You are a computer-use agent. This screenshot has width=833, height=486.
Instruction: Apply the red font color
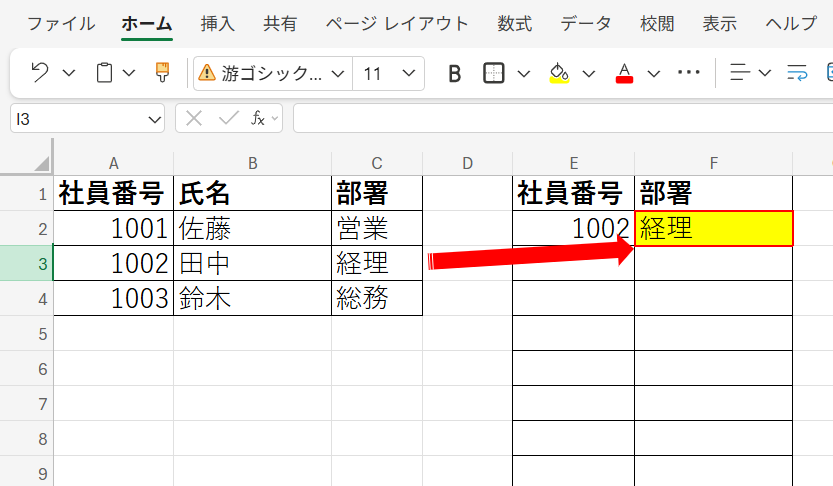point(625,73)
